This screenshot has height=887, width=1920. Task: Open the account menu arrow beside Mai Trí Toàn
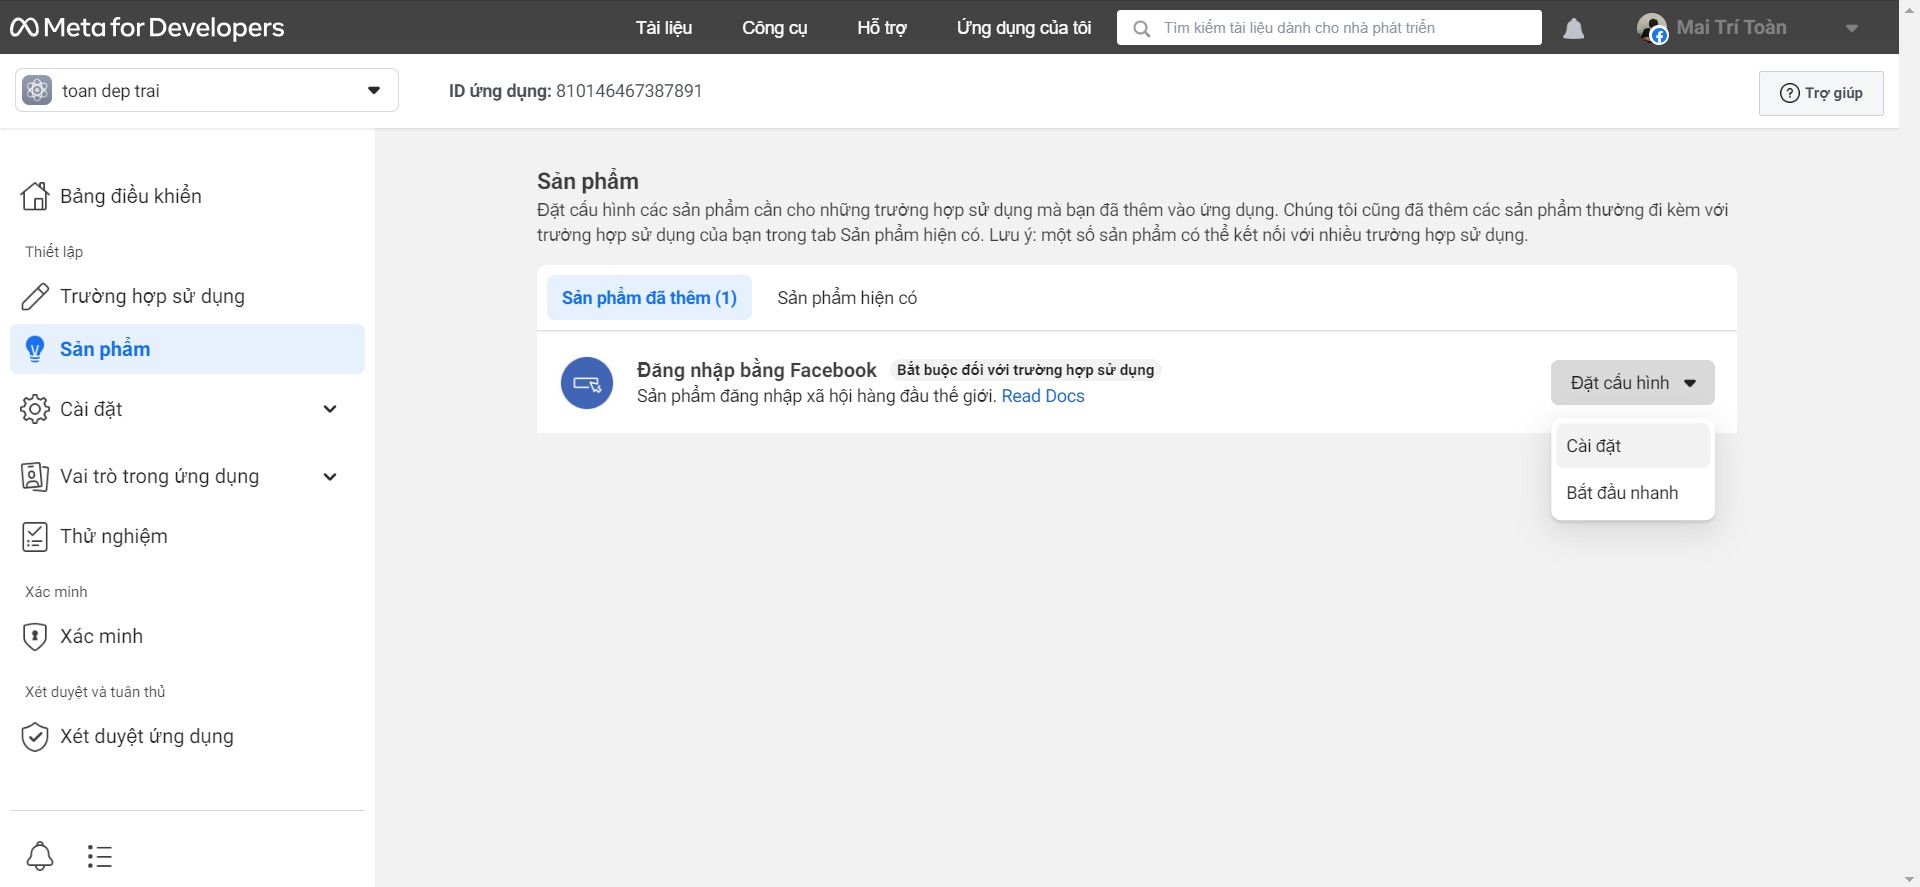tap(1852, 29)
